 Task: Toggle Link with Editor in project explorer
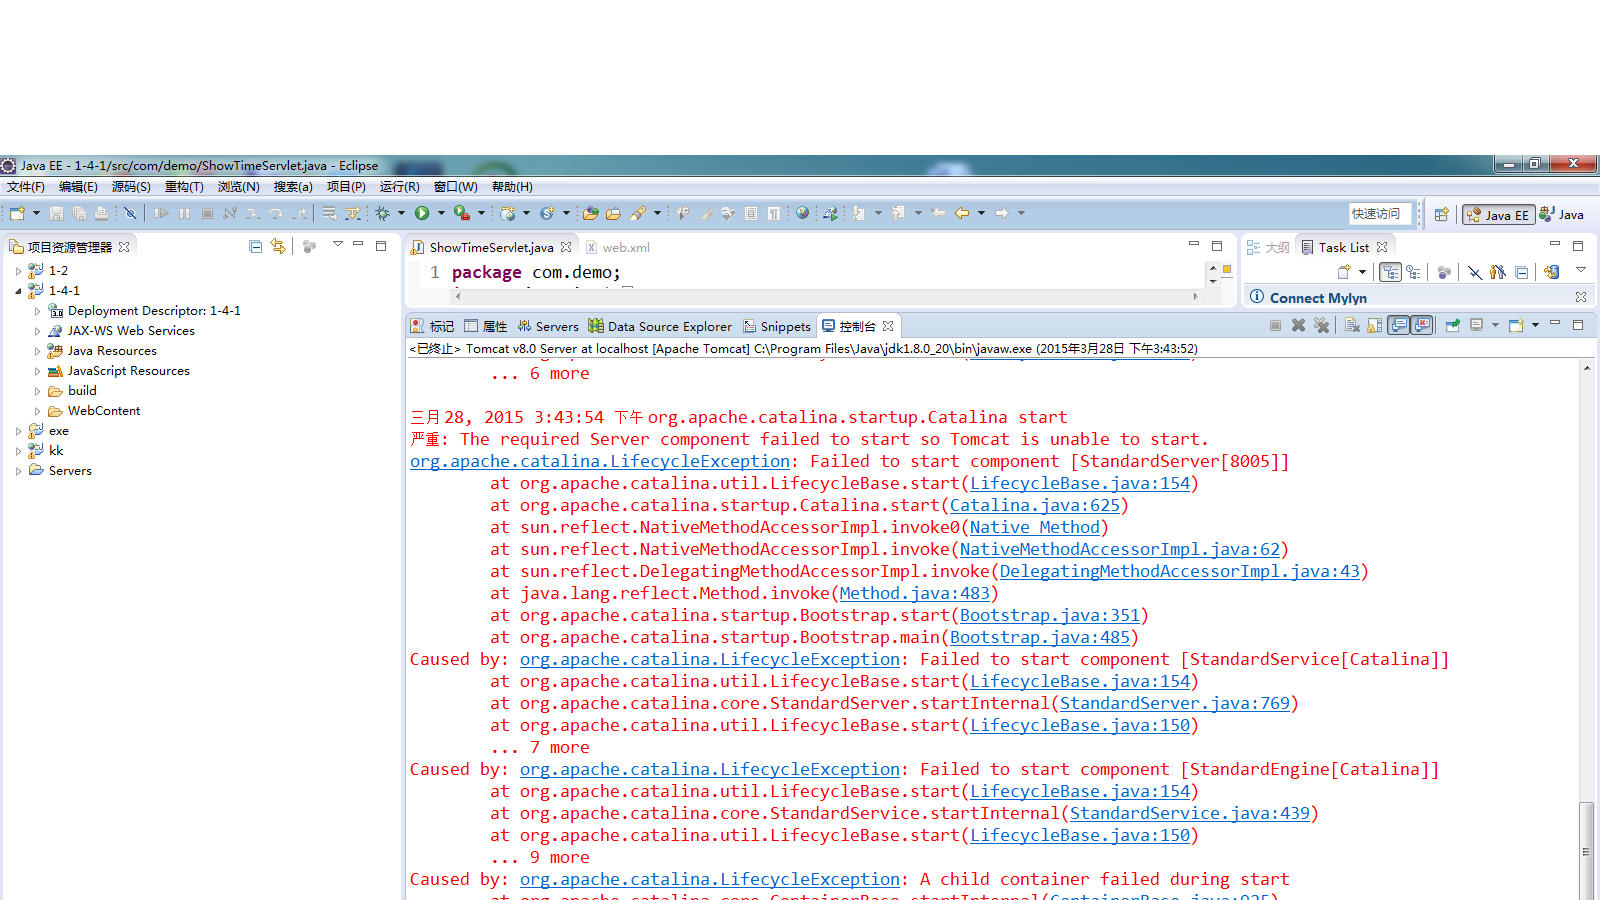pyautogui.click(x=278, y=246)
